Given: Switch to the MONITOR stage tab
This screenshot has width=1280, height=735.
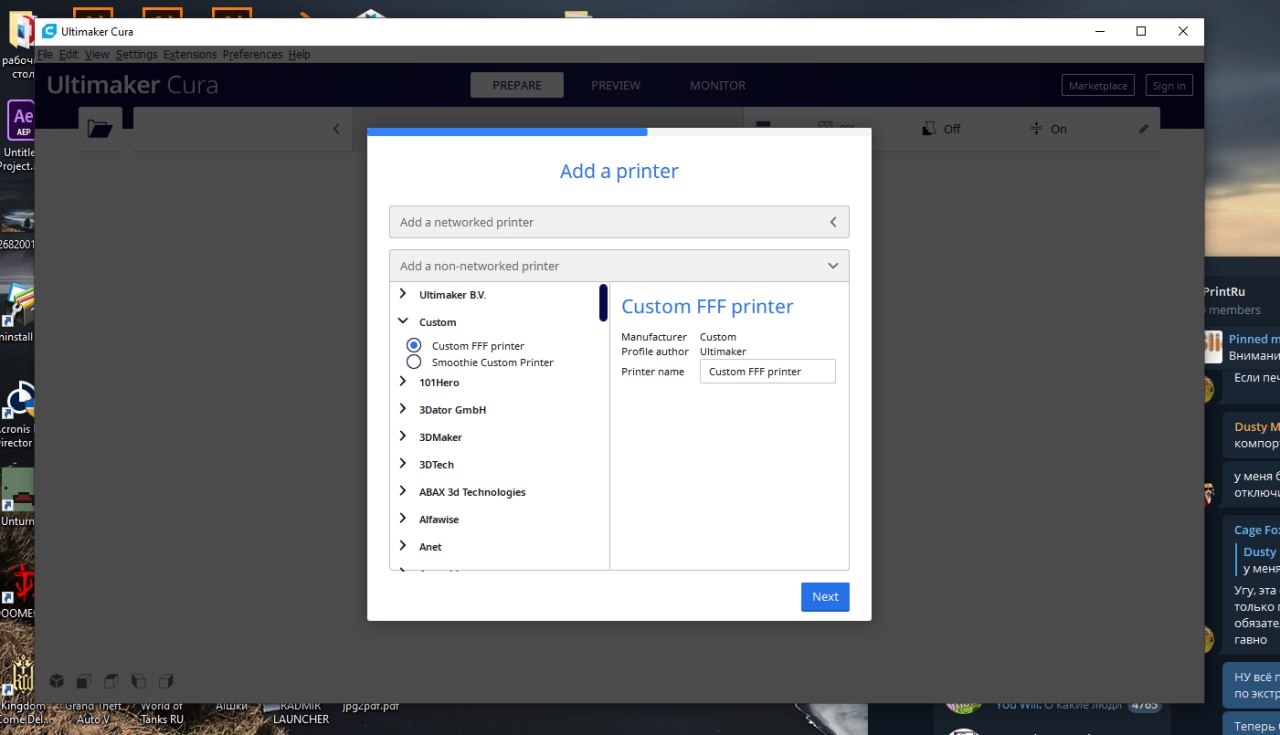Looking at the screenshot, I should [717, 85].
